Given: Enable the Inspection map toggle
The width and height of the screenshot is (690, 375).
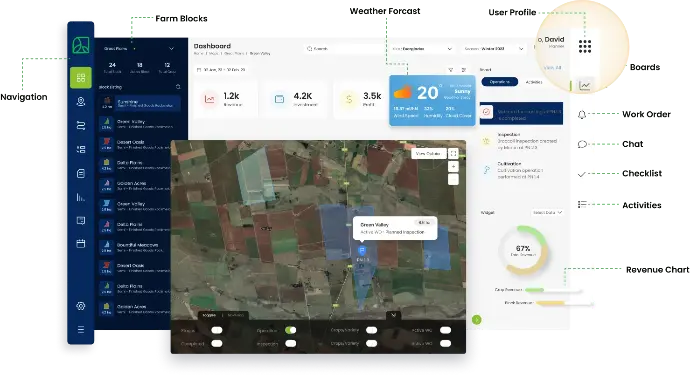Looking at the screenshot, I should [x=290, y=343].
